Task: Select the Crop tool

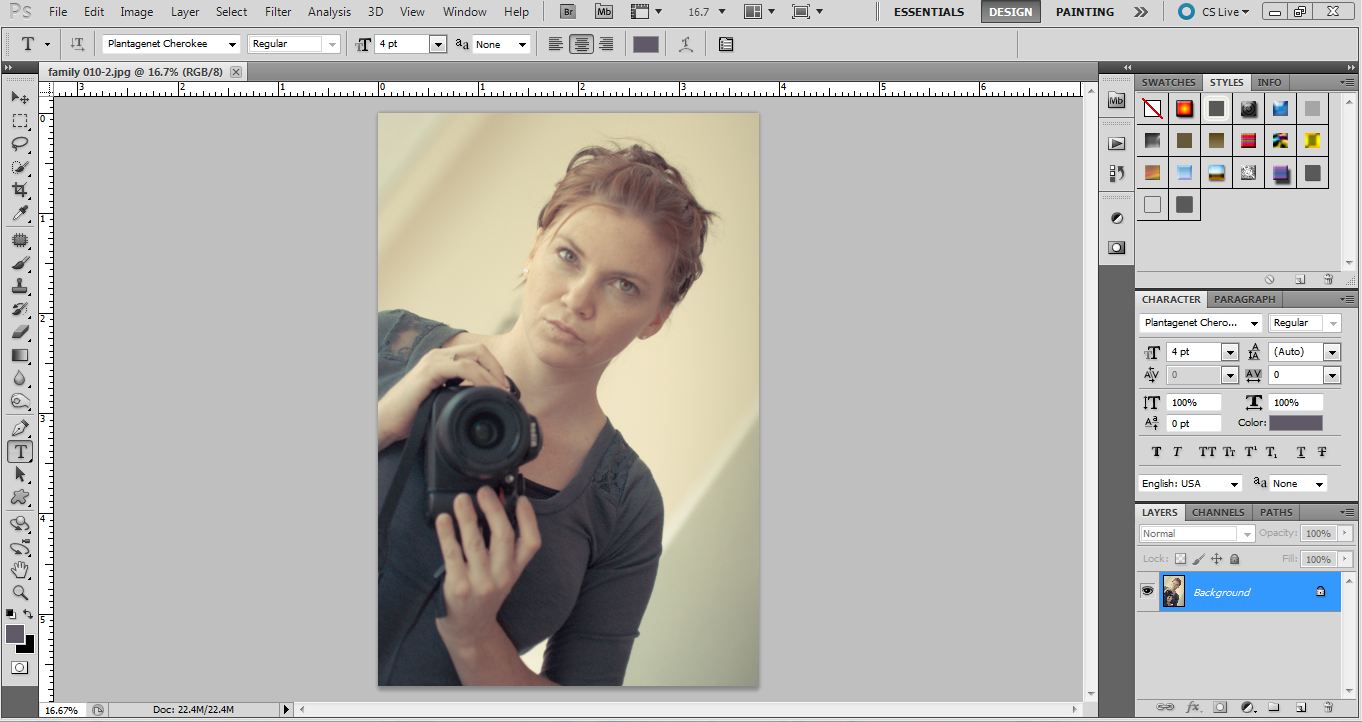Action: [x=20, y=190]
